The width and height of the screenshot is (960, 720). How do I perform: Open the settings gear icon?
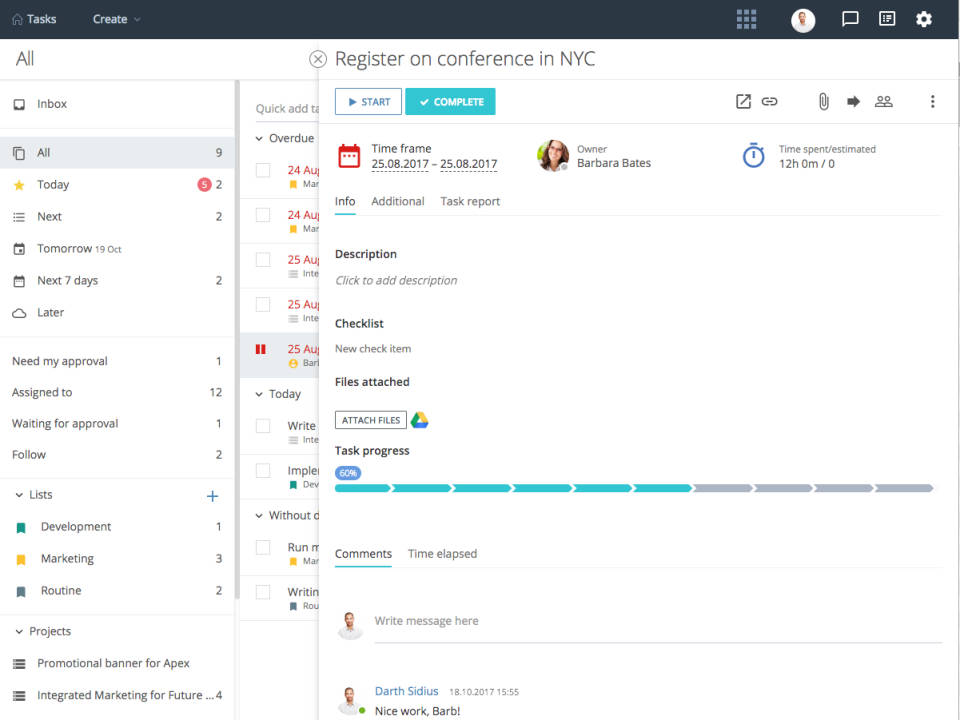click(924, 19)
